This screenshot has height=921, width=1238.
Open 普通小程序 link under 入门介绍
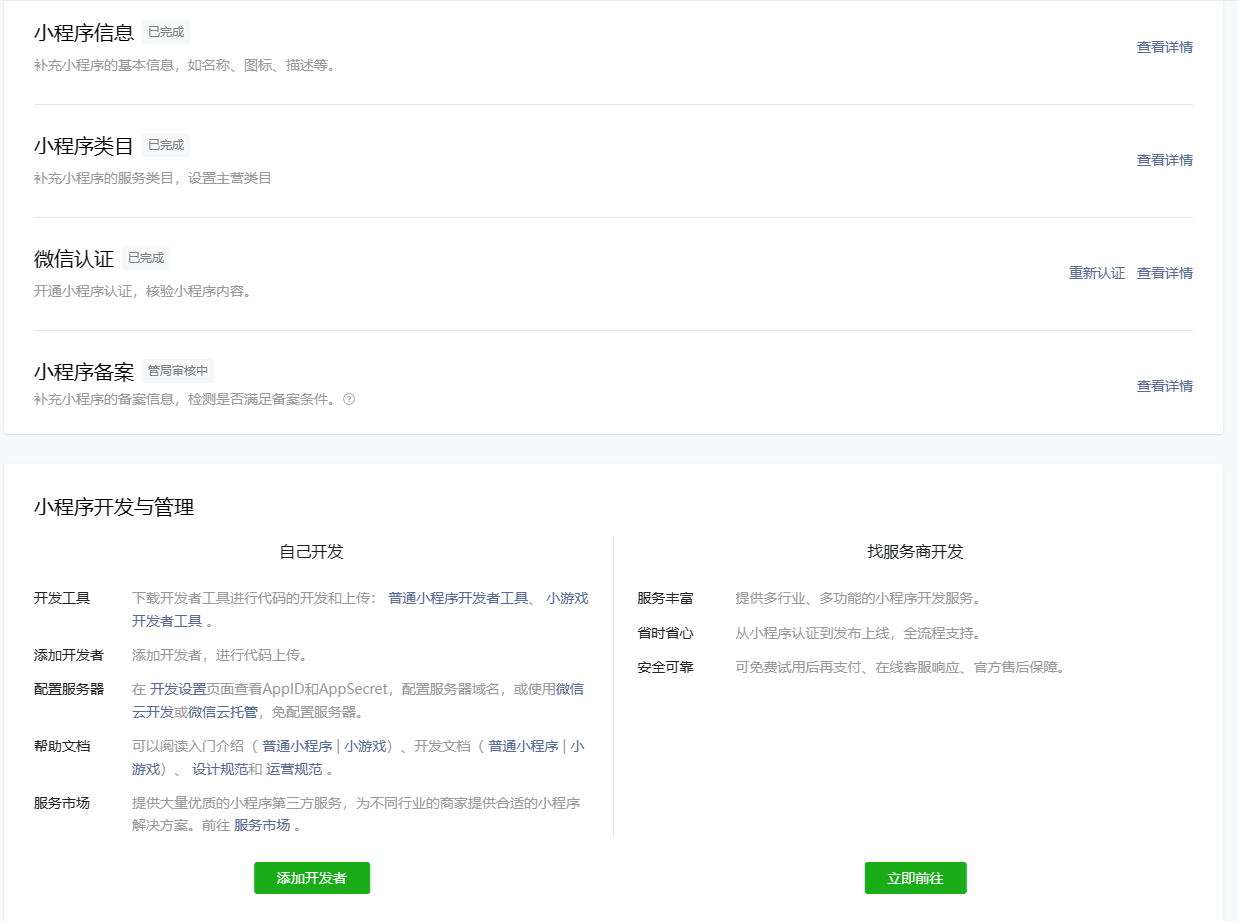point(297,746)
